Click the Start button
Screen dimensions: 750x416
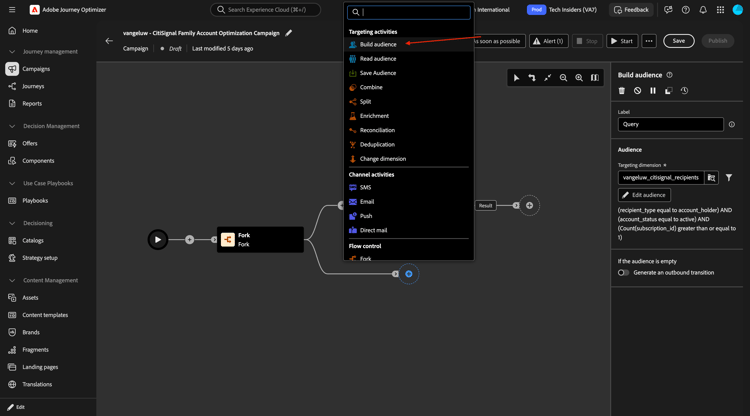click(622, 41)
